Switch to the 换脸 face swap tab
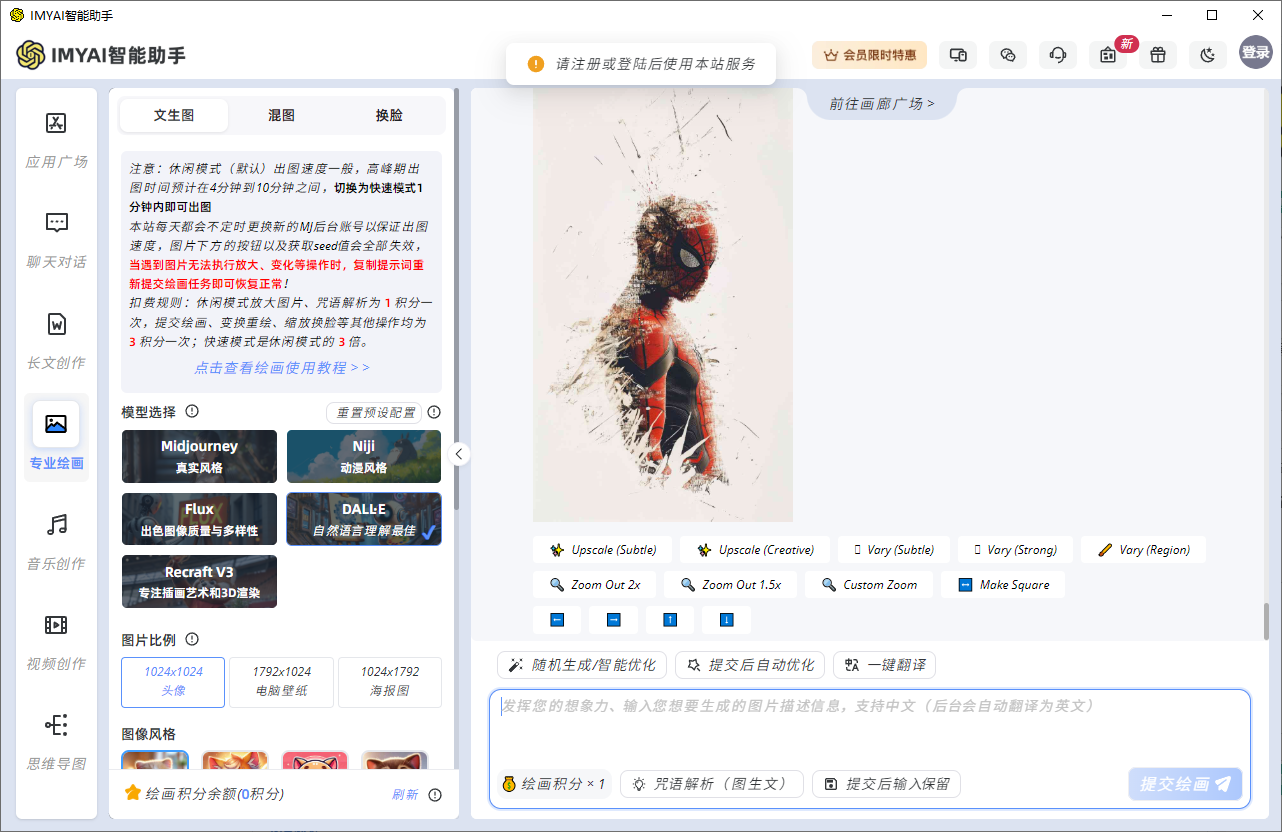 (389, 116)
